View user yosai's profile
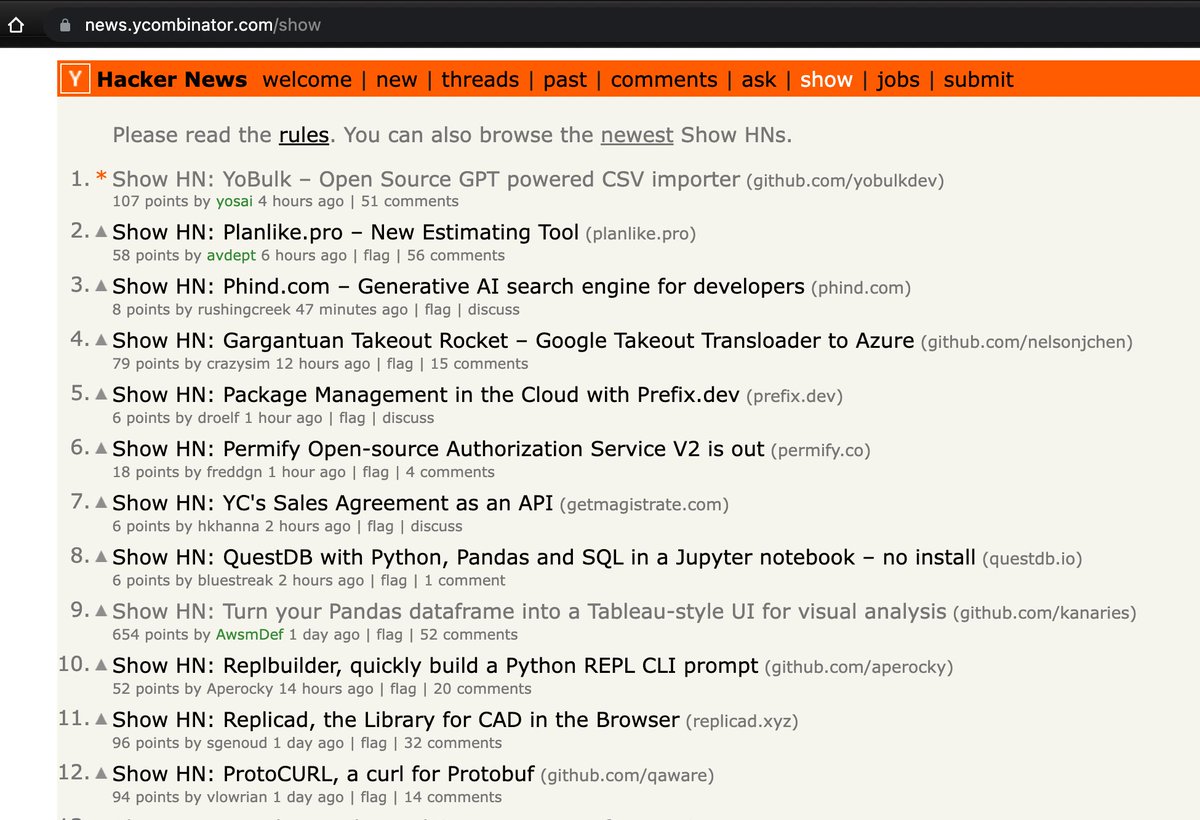This screenshot has width=1200, height=820. [235, 202]
